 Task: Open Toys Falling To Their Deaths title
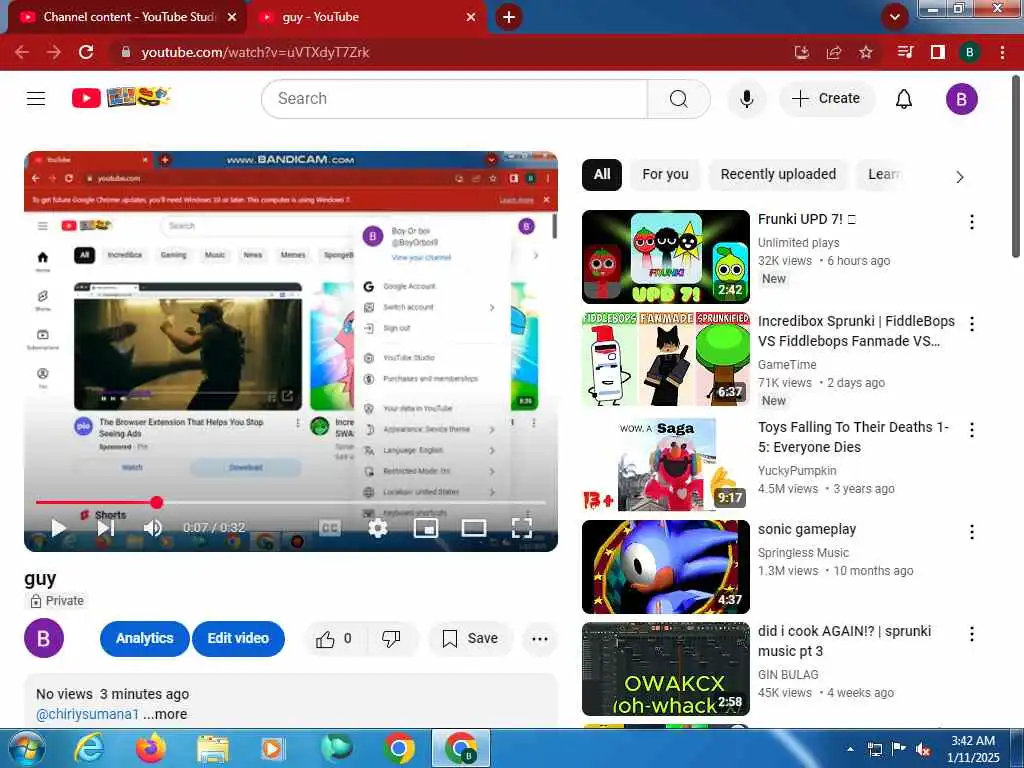(x=853, y=437)
